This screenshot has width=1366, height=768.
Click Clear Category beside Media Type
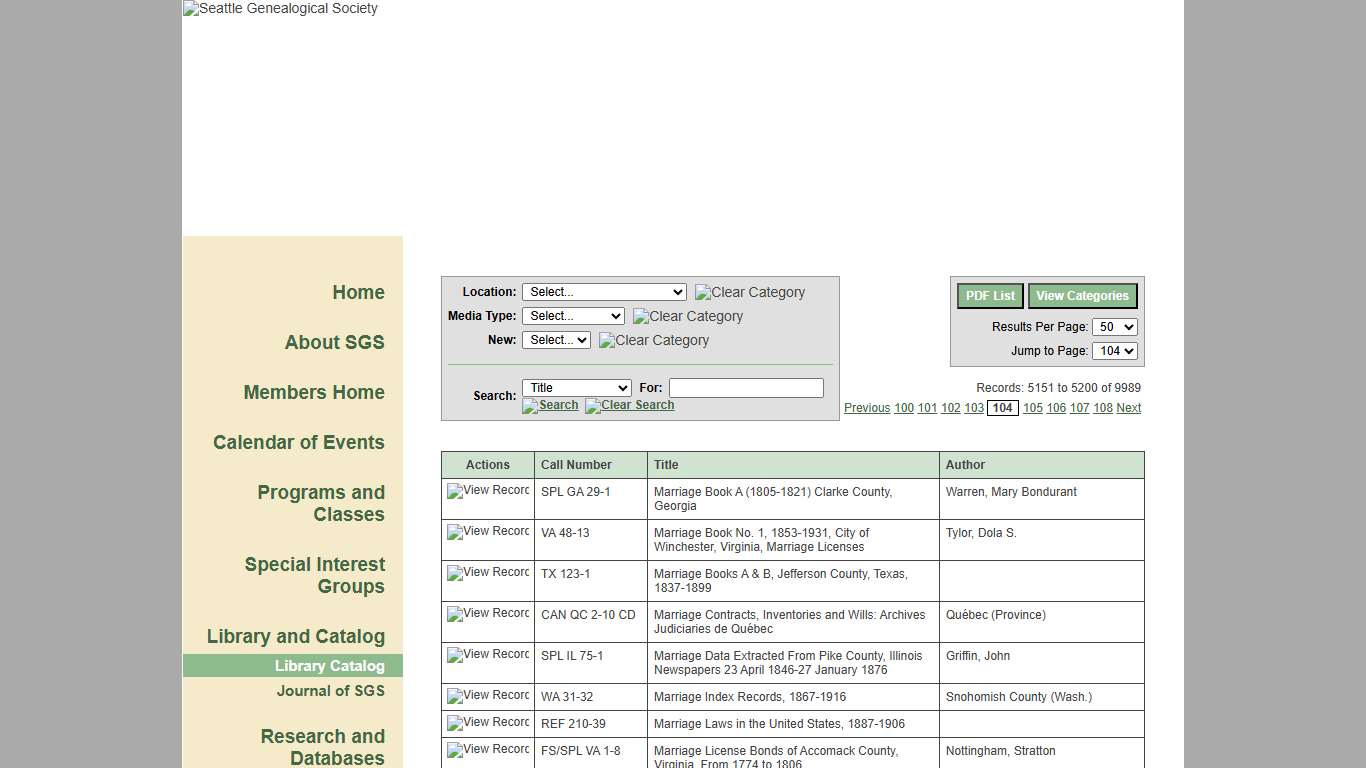687,316
